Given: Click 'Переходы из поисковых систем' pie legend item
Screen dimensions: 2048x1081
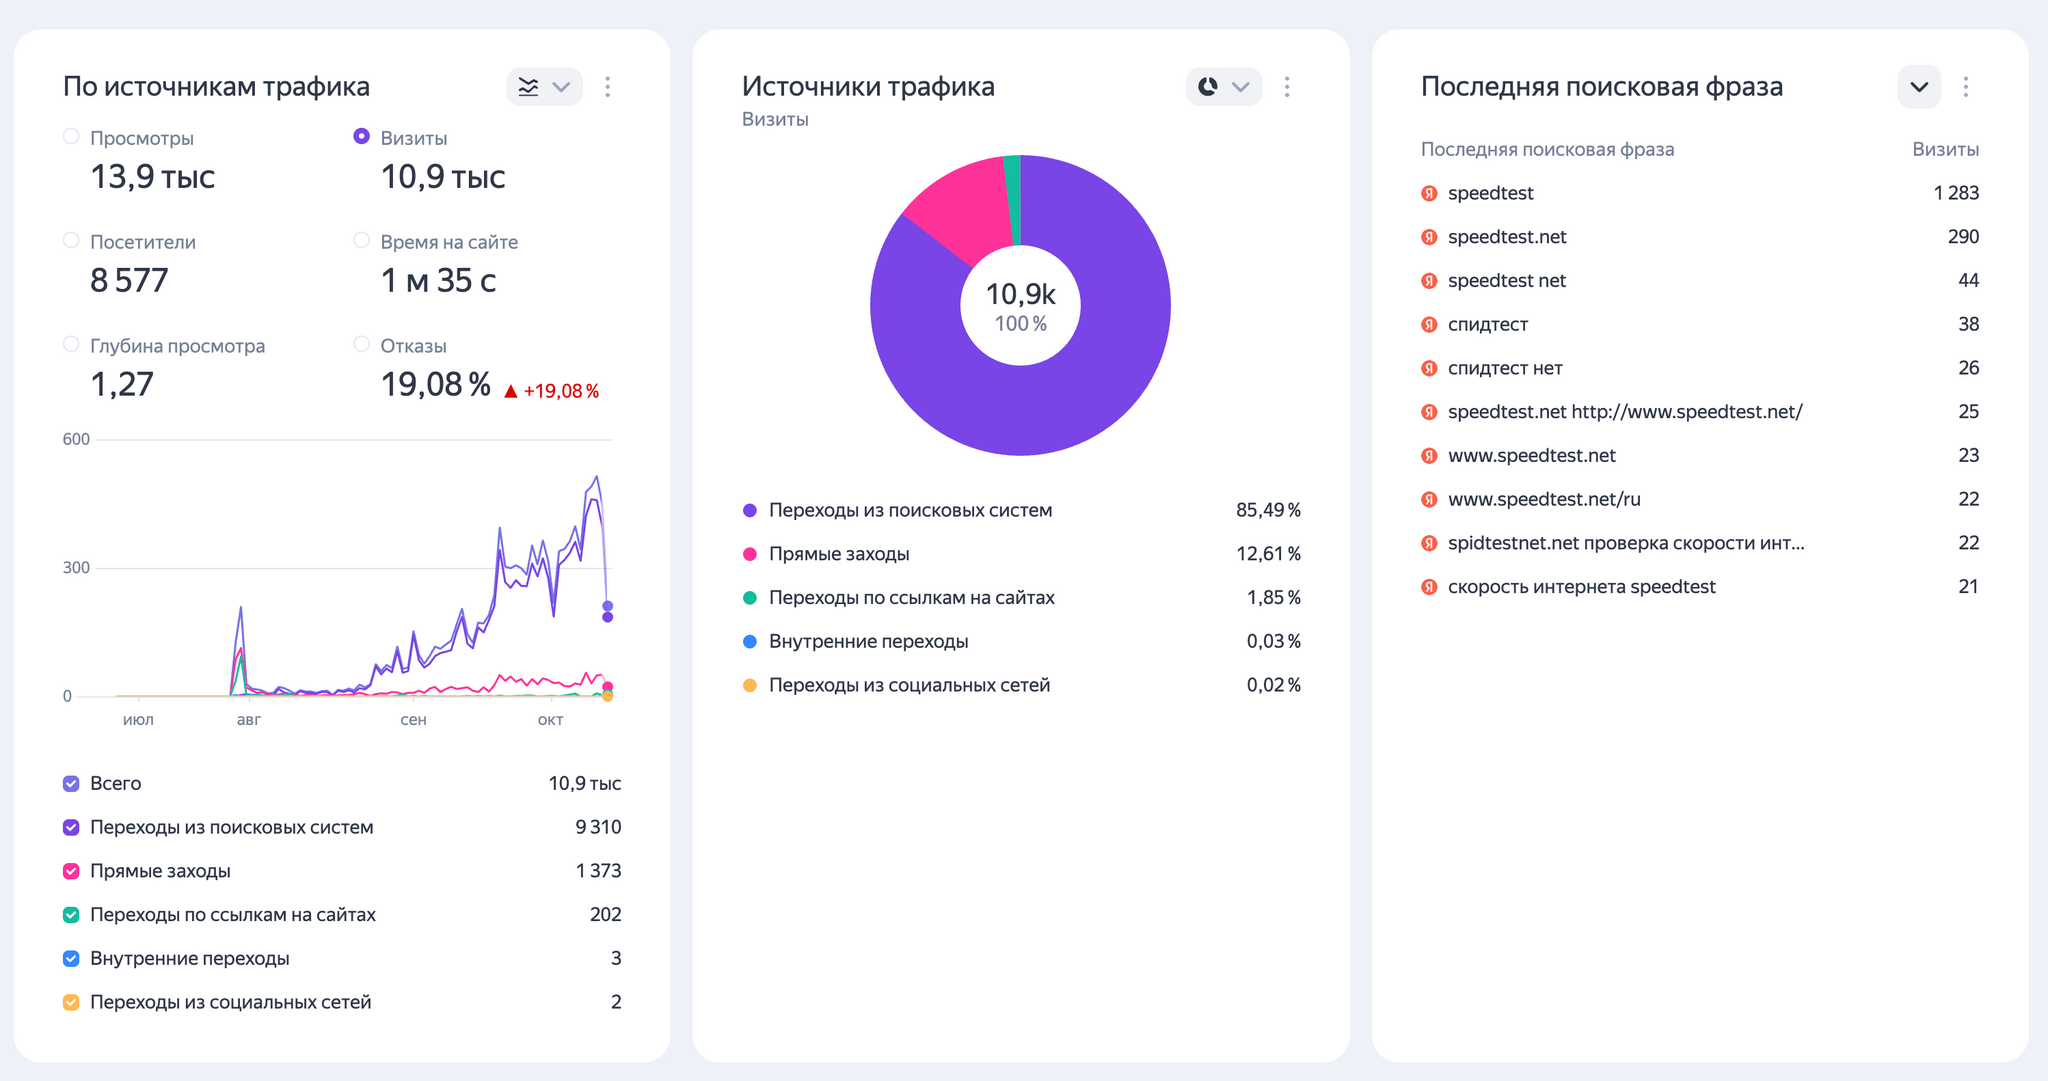Looking at the screenshot, I should pos(910,510).
